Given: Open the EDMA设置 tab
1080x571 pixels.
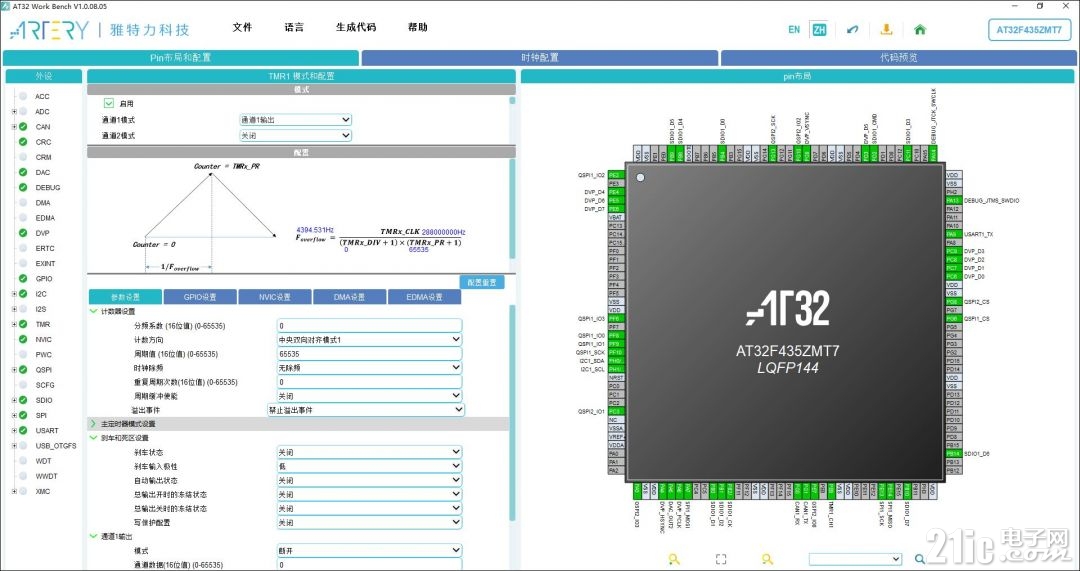Looking at the screenshot, I should pyautogui.click(x=424, y=297).
